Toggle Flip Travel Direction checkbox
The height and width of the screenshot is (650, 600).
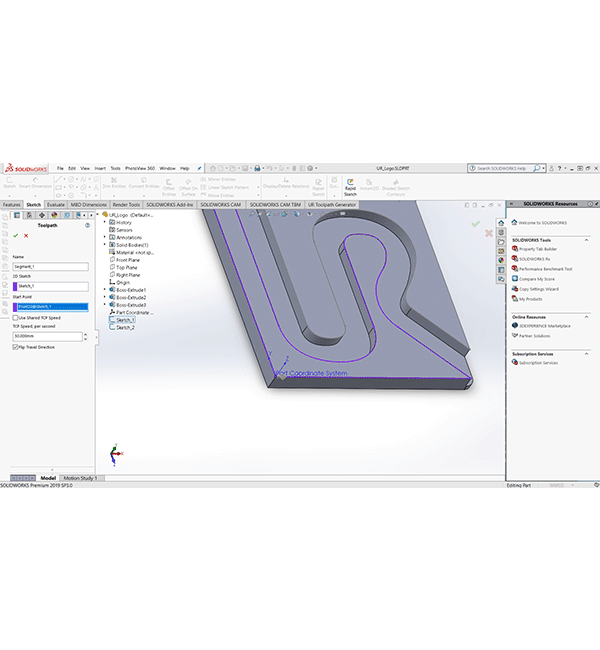(x=15, y=347)
